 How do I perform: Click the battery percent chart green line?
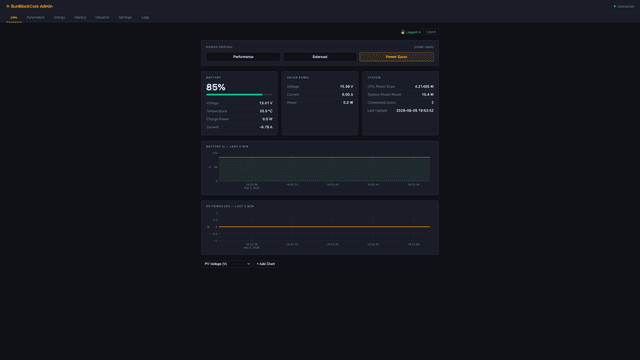point(324,157)
